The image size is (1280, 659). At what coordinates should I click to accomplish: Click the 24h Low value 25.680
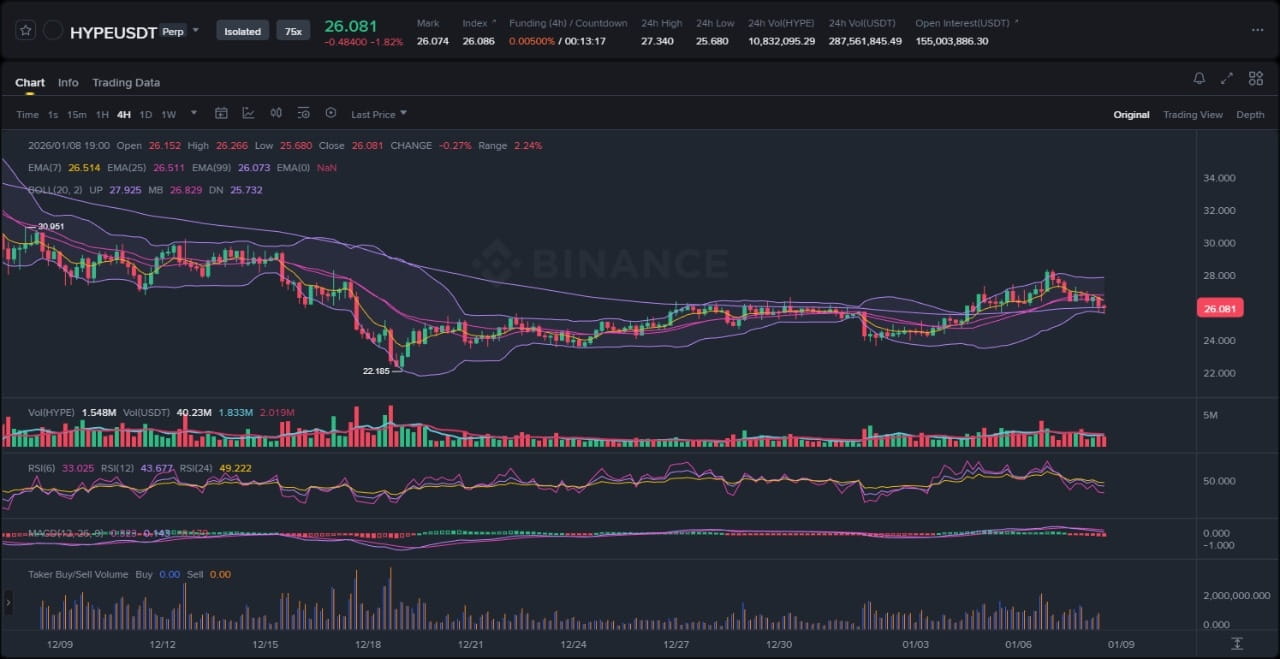[x=713, y=41]
